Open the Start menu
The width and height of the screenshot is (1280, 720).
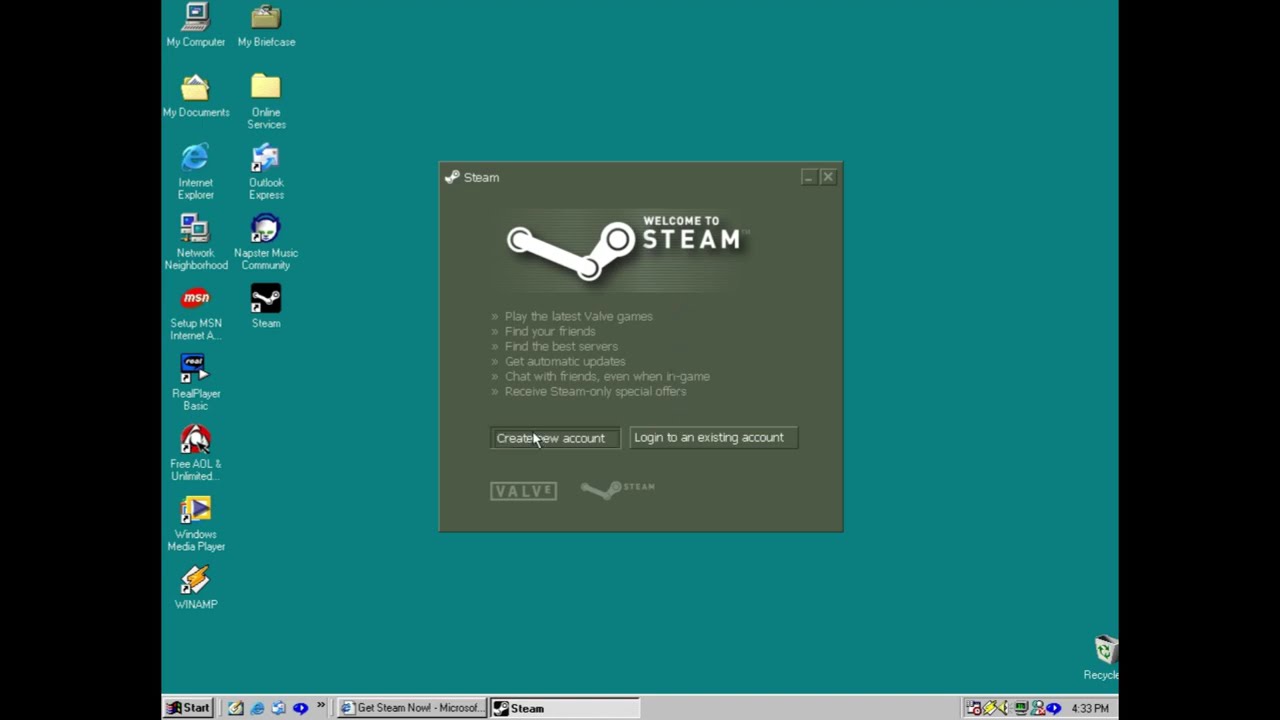click(x=188, y=708)
